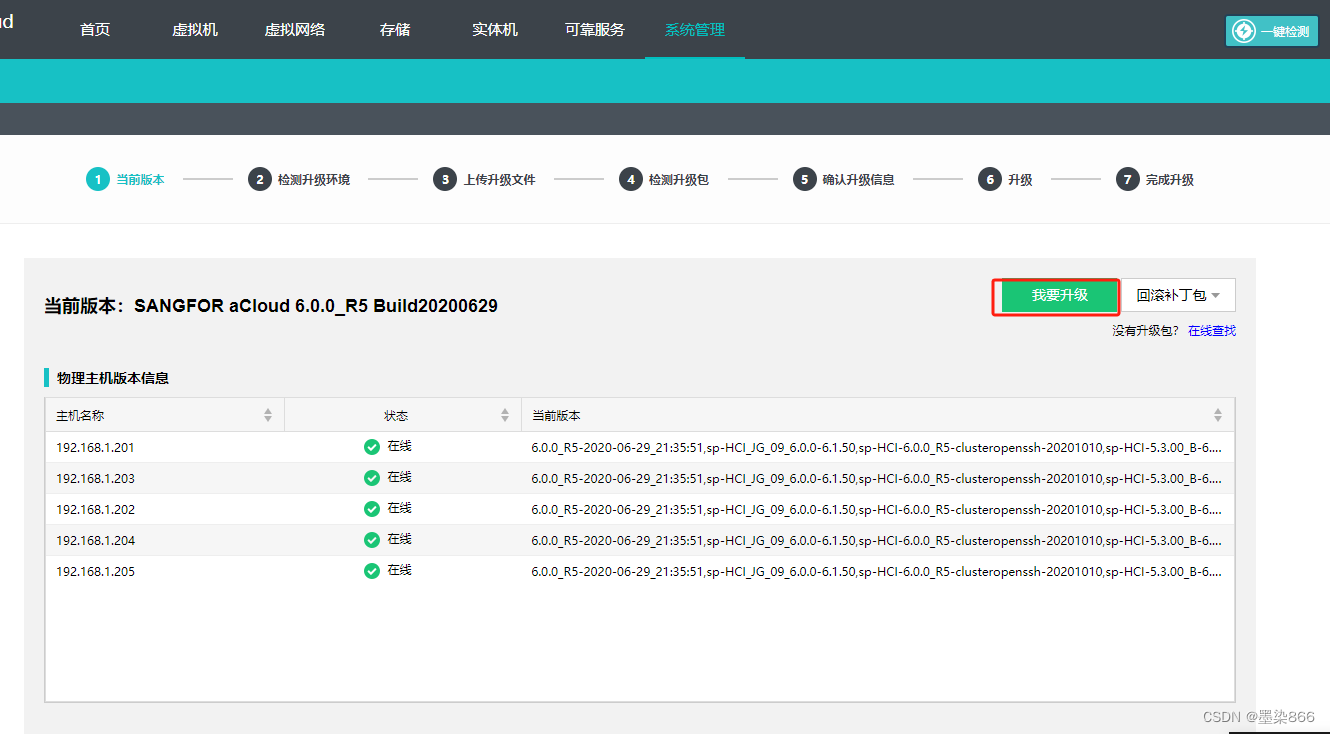Sort by 主机名称 column arrows
Screen dimensions: 1330x734
pos(268,415)
